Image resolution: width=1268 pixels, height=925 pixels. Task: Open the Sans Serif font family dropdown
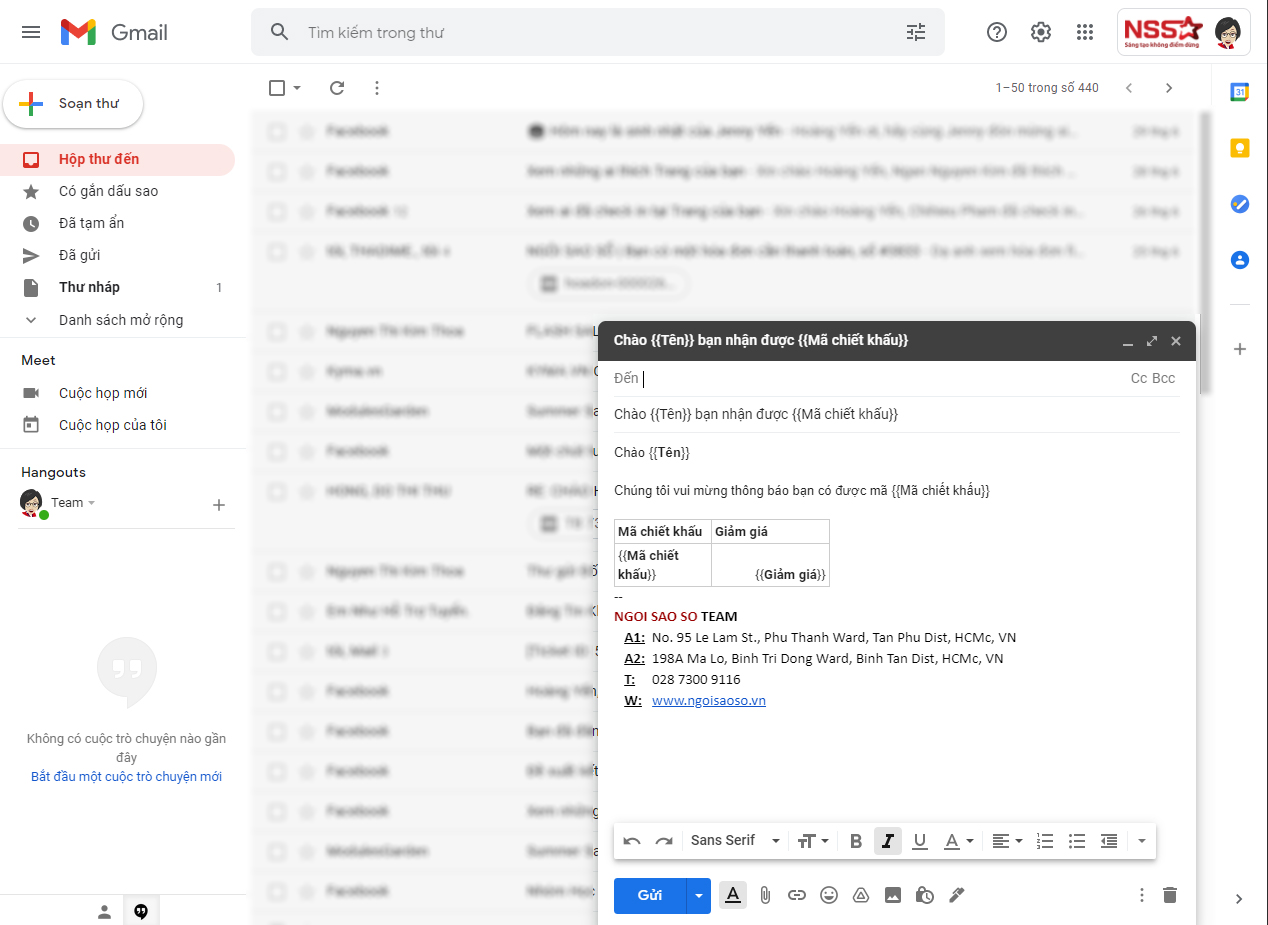pyautogui.click(x=733, y=841)
